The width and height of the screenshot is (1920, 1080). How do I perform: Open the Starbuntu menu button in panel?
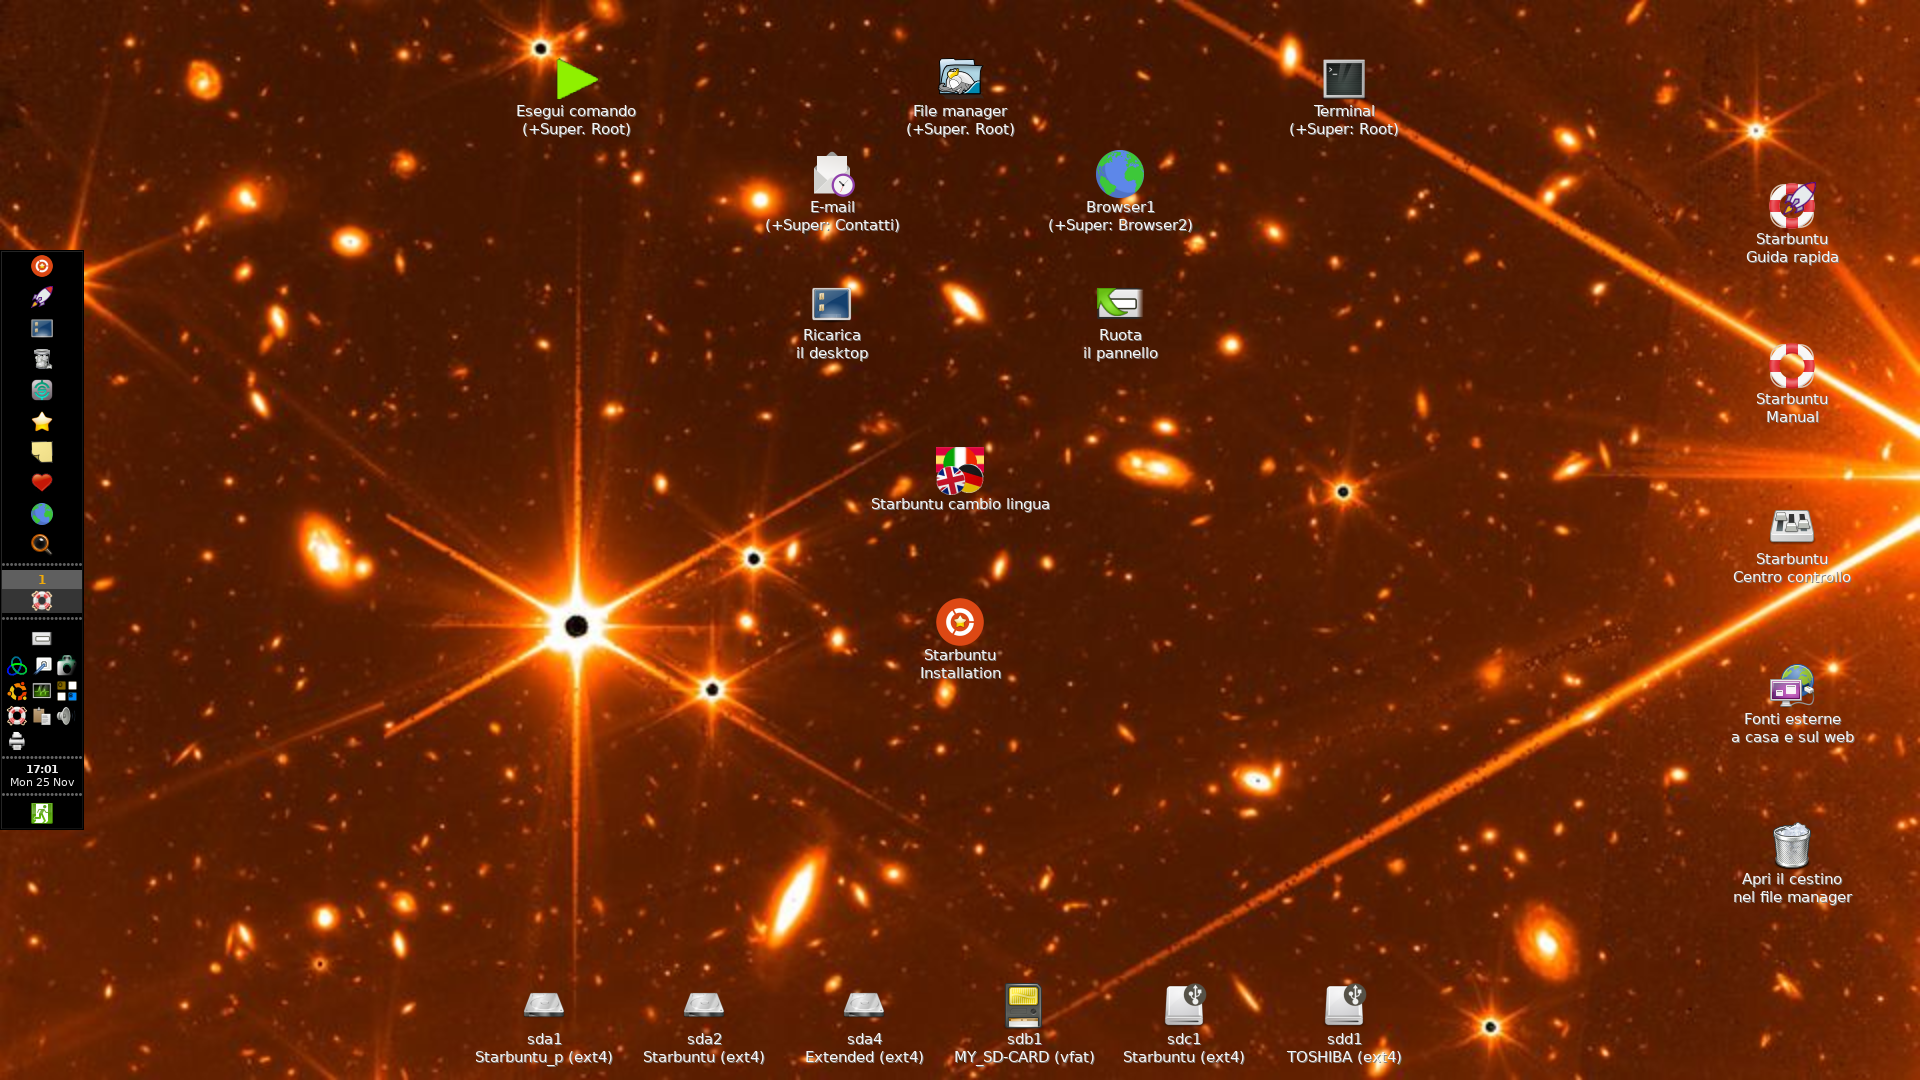pos(42,266)
